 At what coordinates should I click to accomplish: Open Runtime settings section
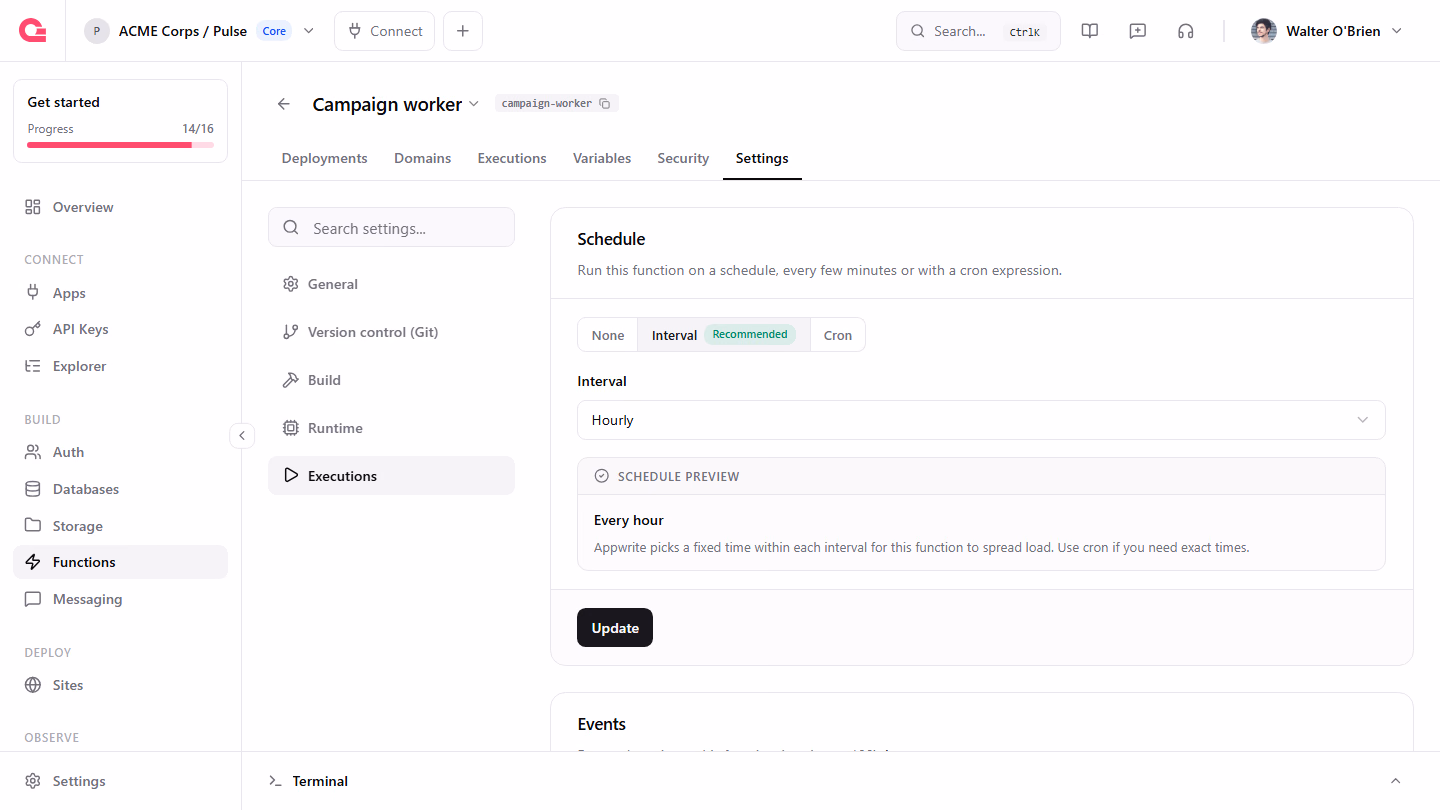(391, 428)
